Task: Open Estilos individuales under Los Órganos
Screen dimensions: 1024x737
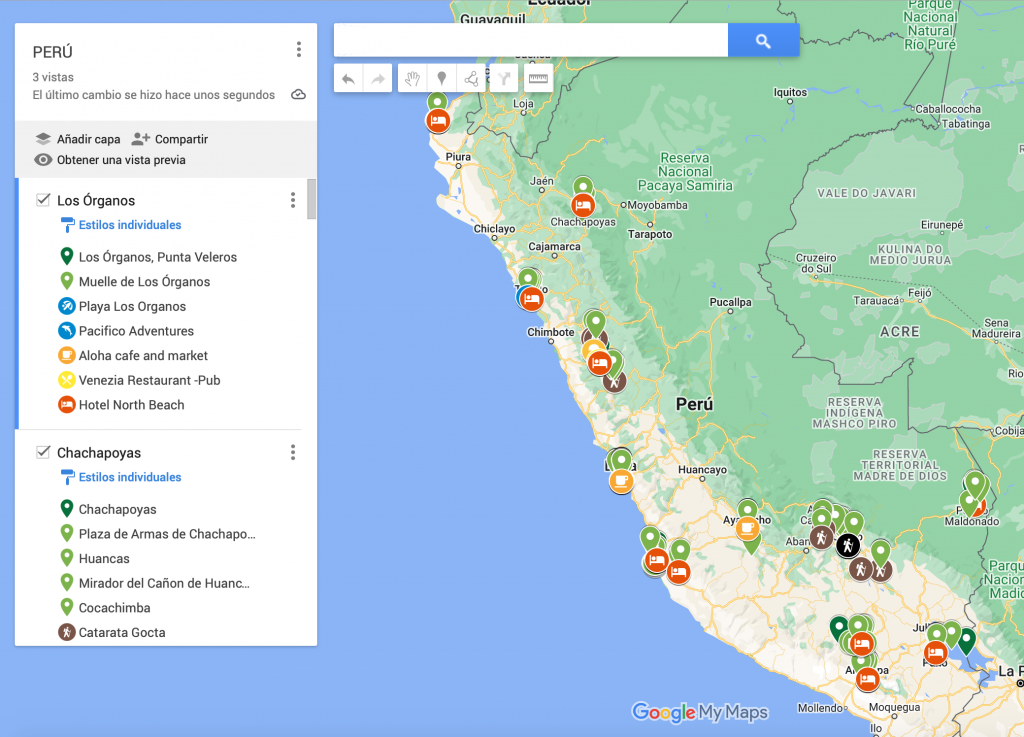Action: coord(129,225)
